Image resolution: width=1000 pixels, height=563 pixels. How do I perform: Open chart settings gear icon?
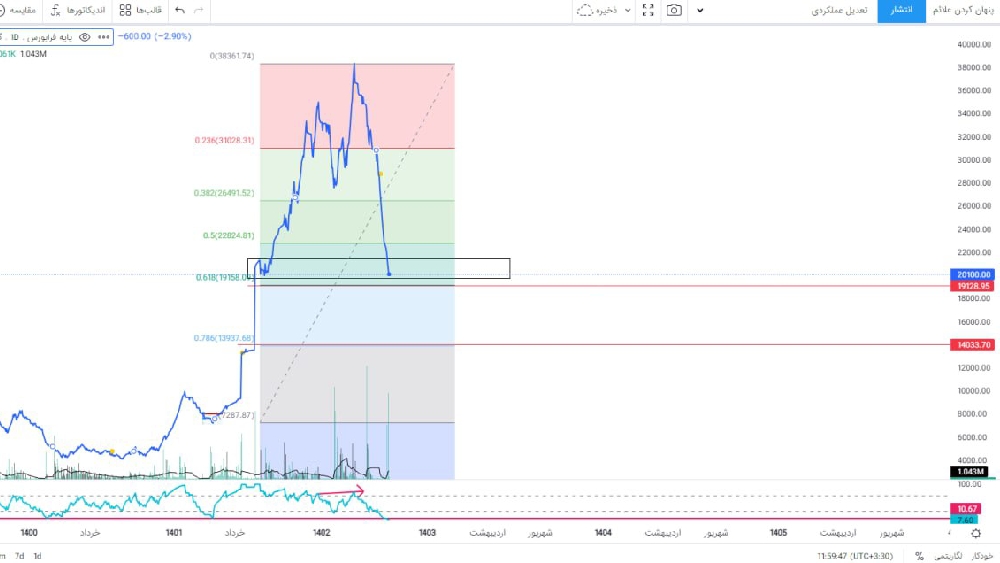976,533
